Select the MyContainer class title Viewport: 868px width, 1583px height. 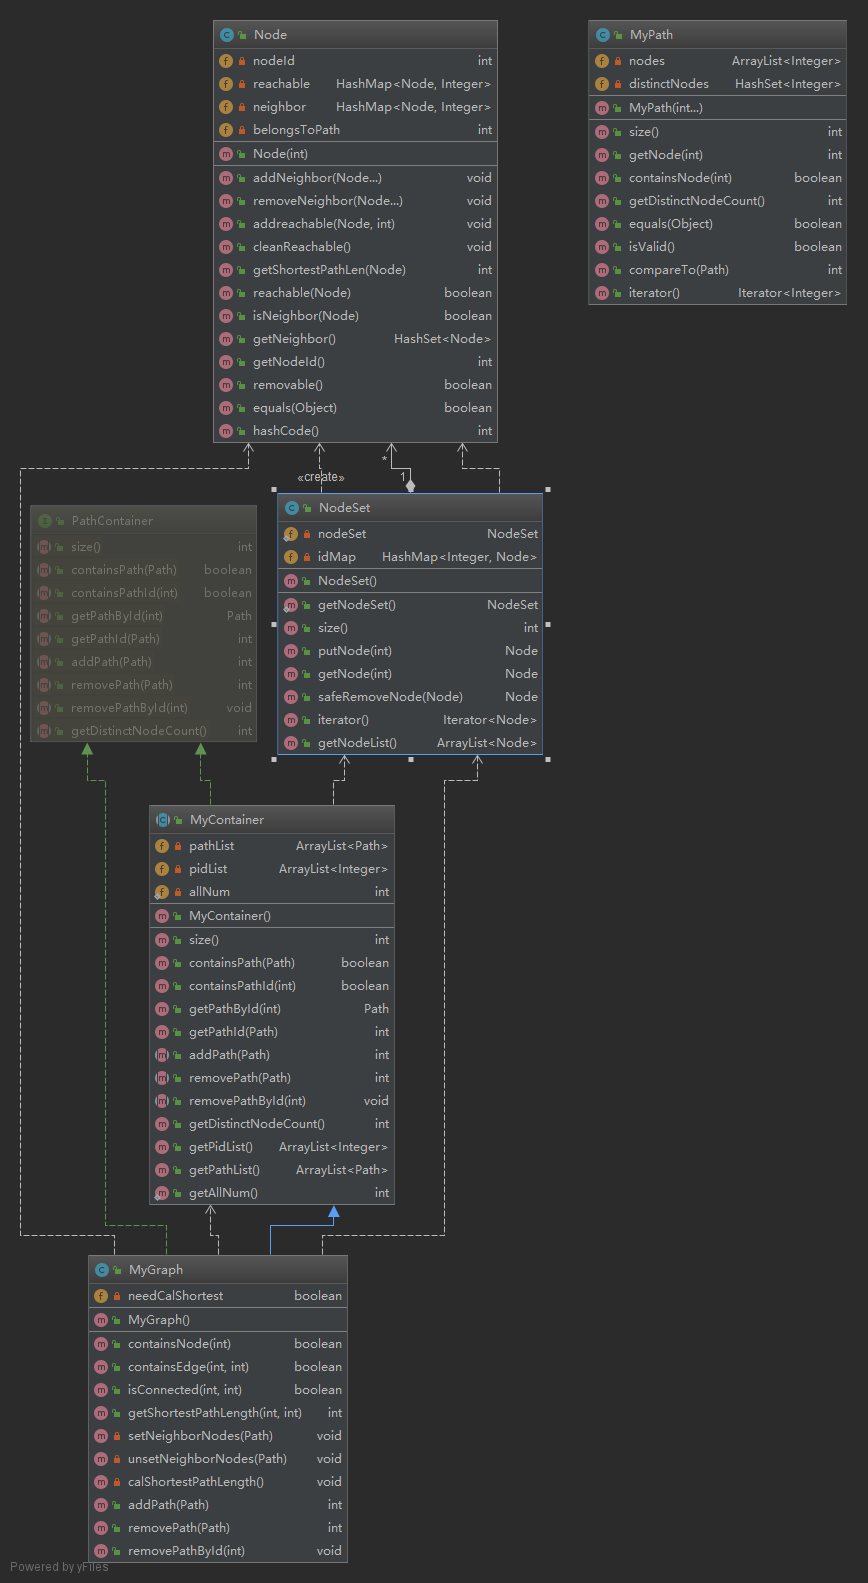[227, 820]
